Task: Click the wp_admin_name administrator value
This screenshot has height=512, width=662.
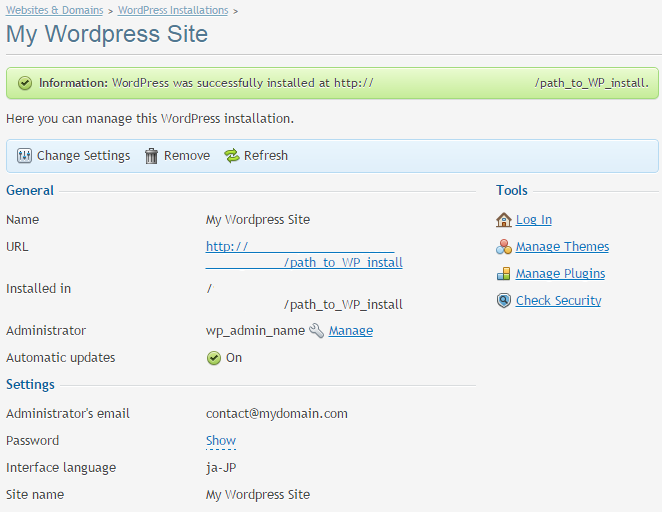Action: click(255, 330)
